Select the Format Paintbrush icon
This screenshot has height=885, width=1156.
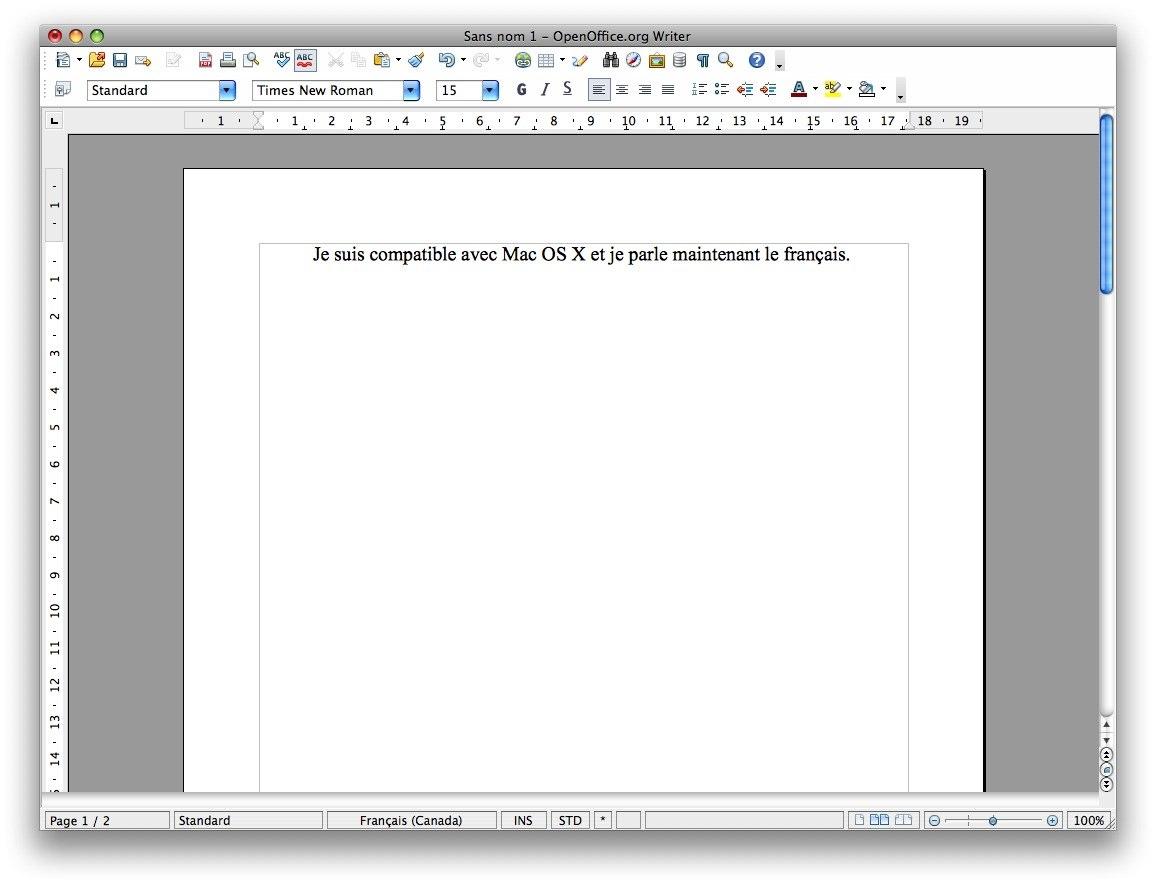pos(417,60)
